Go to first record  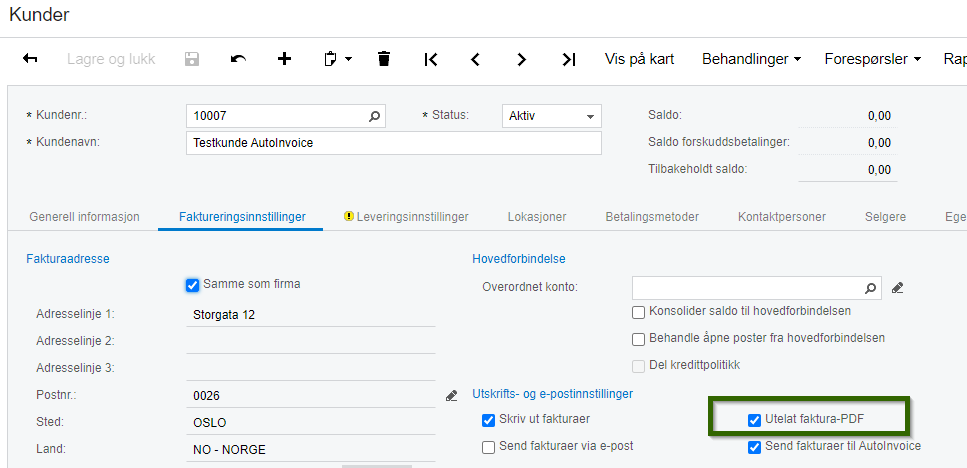[431, 59]
